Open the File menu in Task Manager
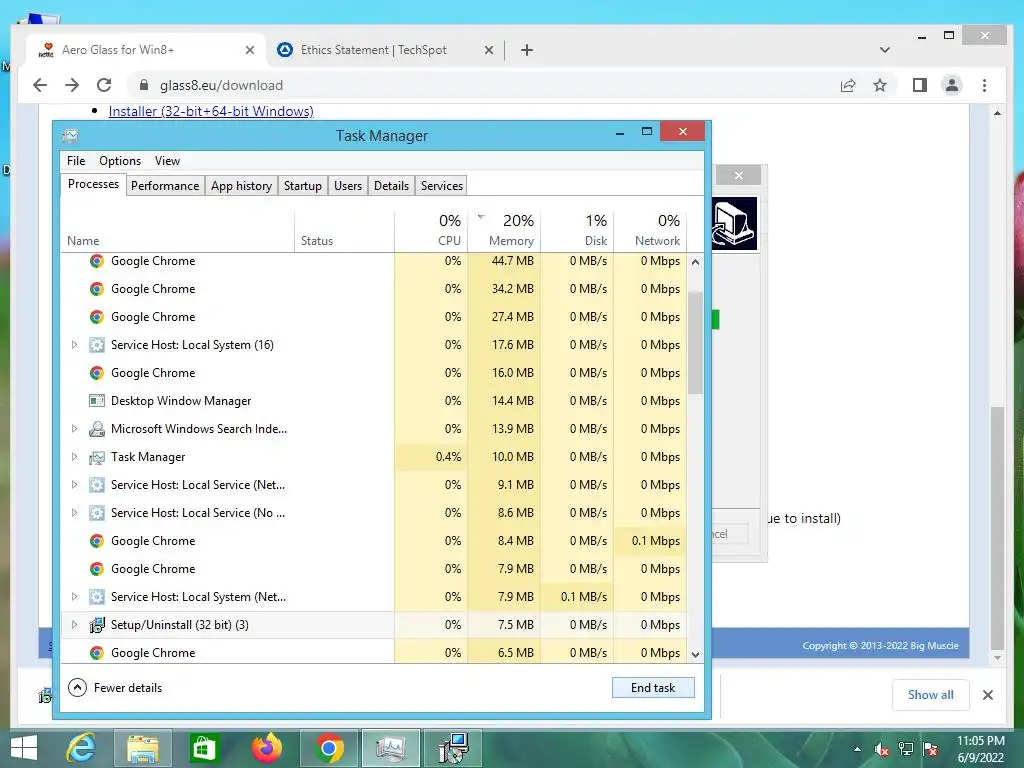This screenshot has width=1024, height=768. click(x=76, y=161)
